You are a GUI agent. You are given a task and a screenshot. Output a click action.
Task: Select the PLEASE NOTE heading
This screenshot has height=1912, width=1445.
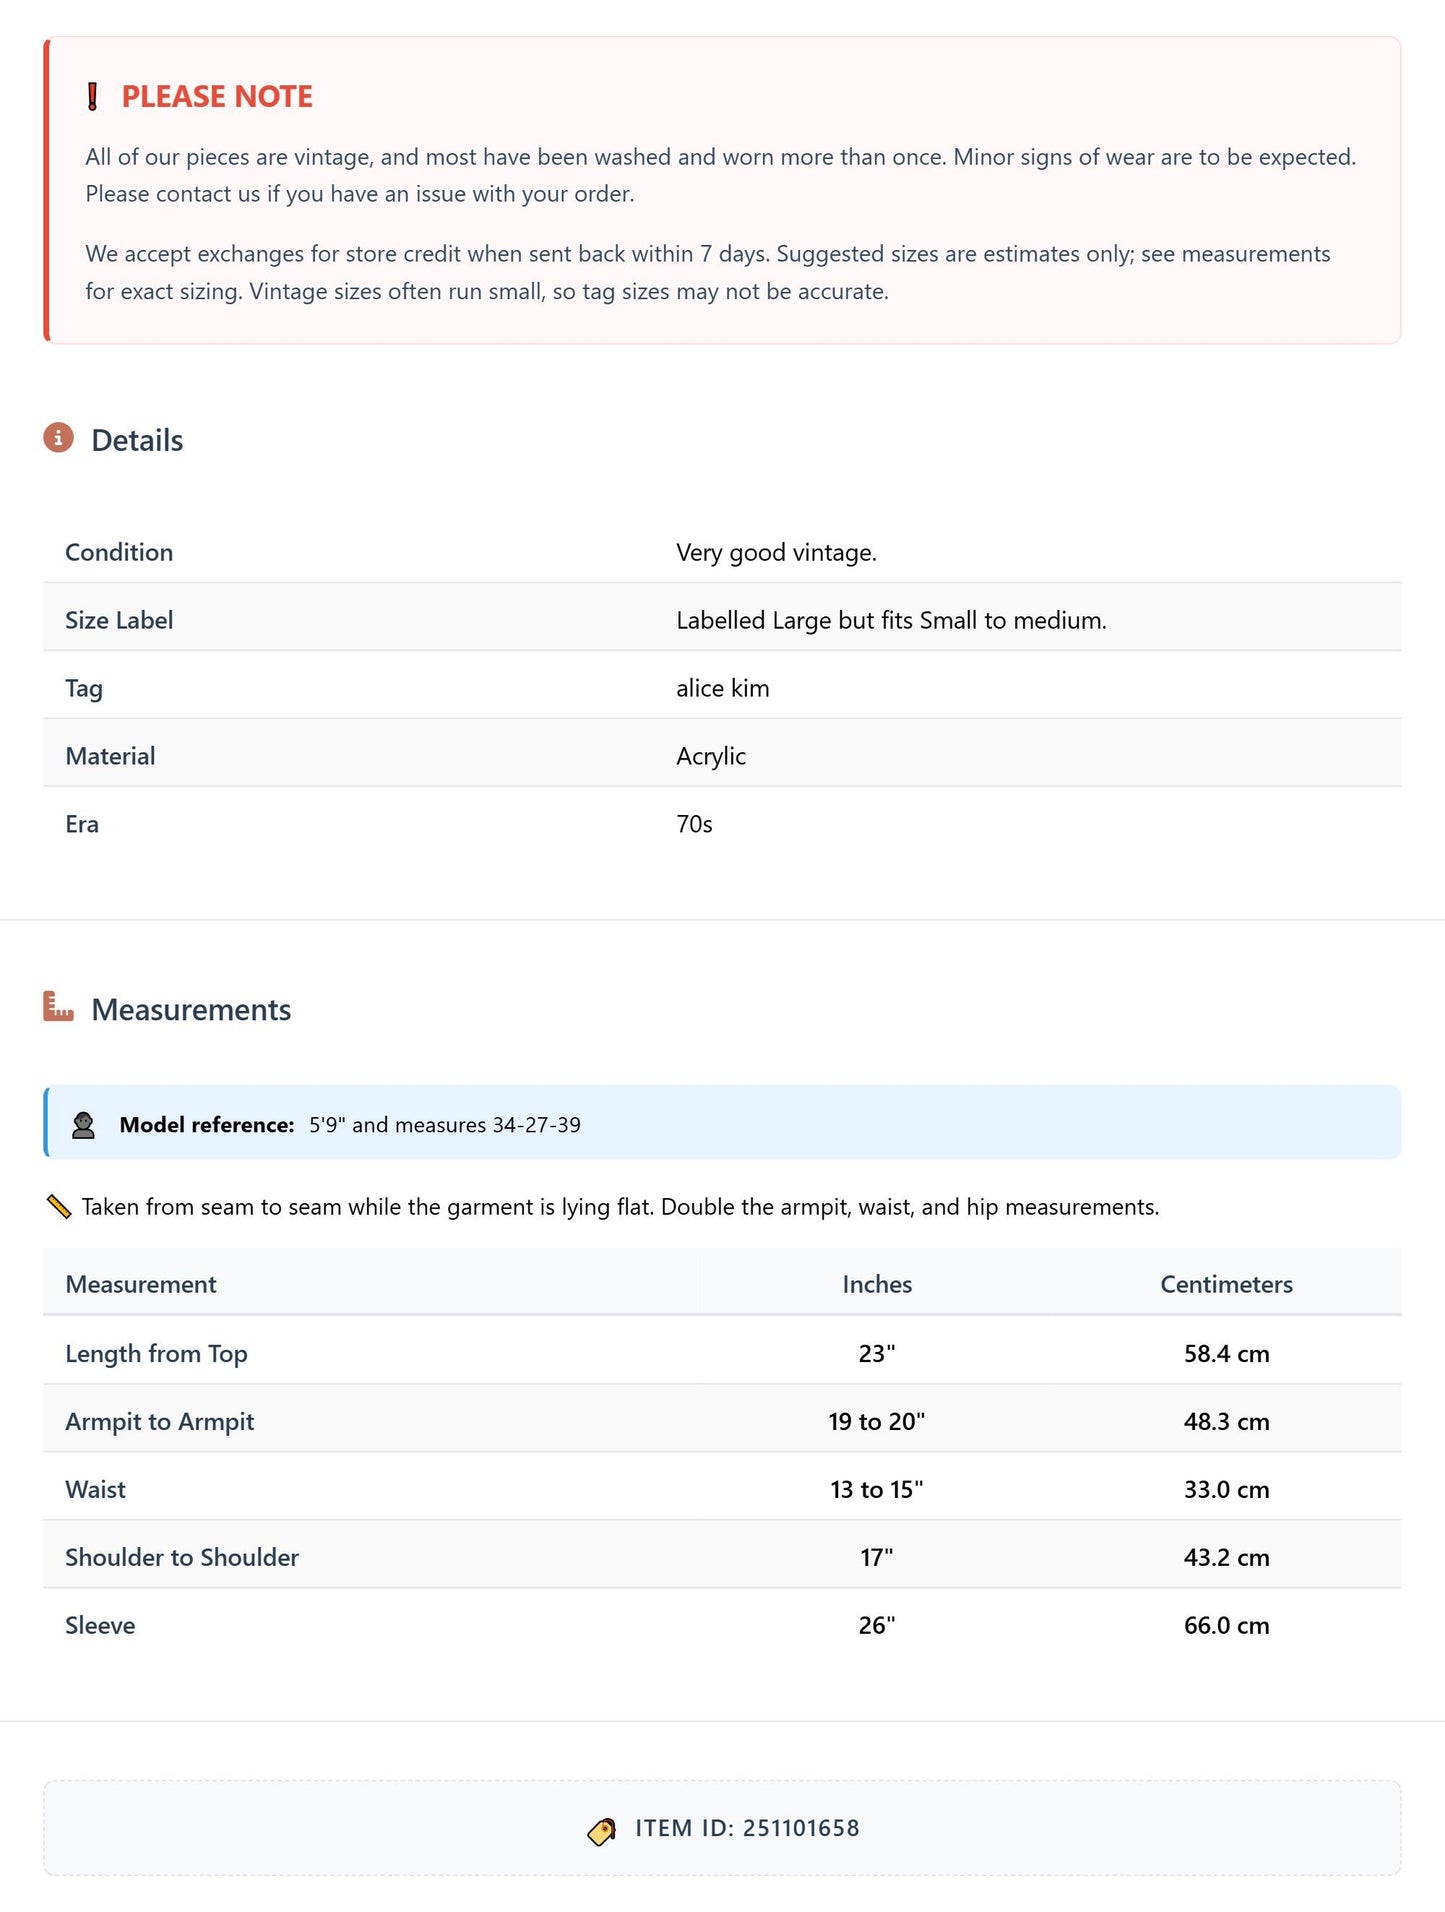pyautogui.click(x=217, y=97)
